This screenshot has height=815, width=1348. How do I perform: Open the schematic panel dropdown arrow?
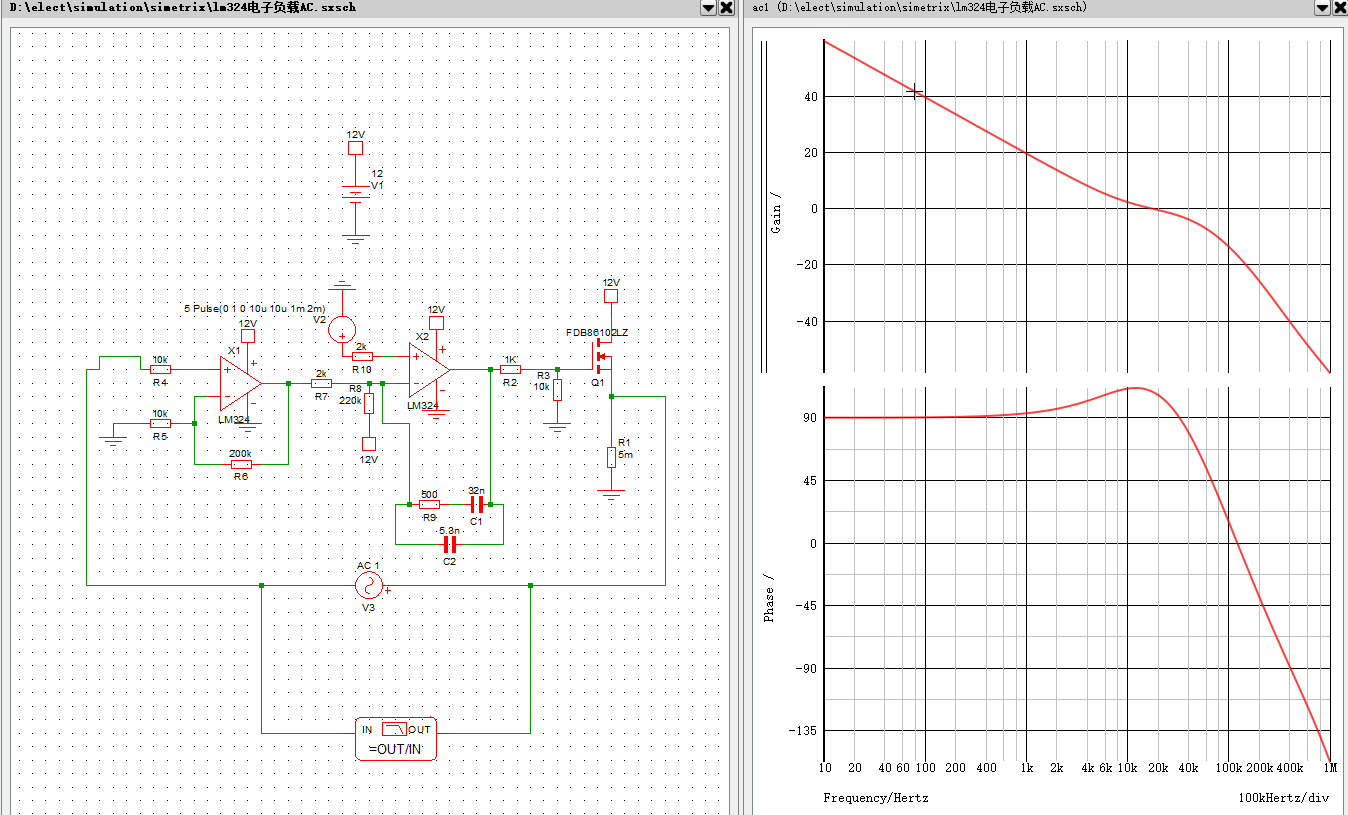click(708, 8)
